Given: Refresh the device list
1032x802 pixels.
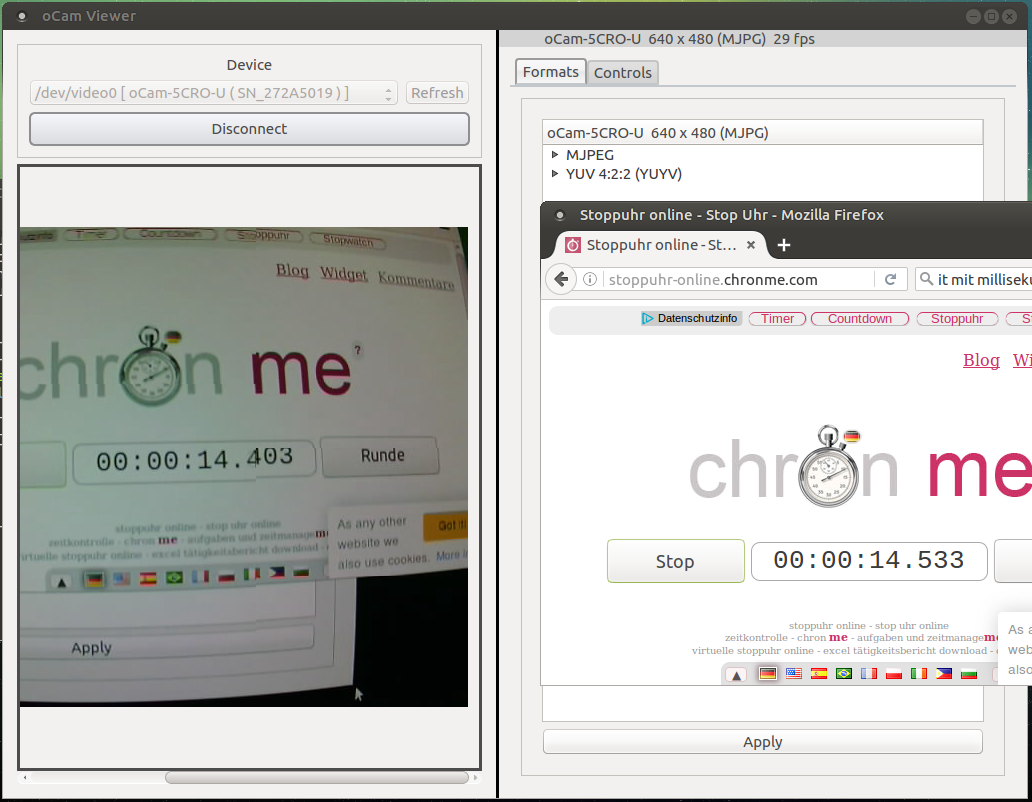Looking at the screenshot, I should (437, 93).
